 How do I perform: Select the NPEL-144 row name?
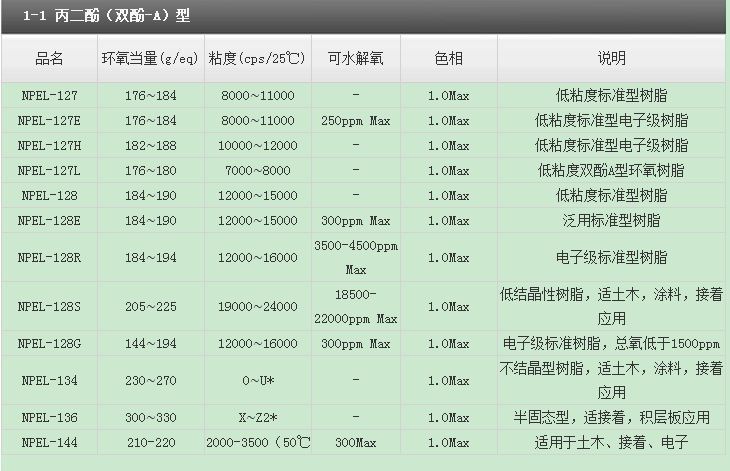pyautogui.click(x=49, y=443)
